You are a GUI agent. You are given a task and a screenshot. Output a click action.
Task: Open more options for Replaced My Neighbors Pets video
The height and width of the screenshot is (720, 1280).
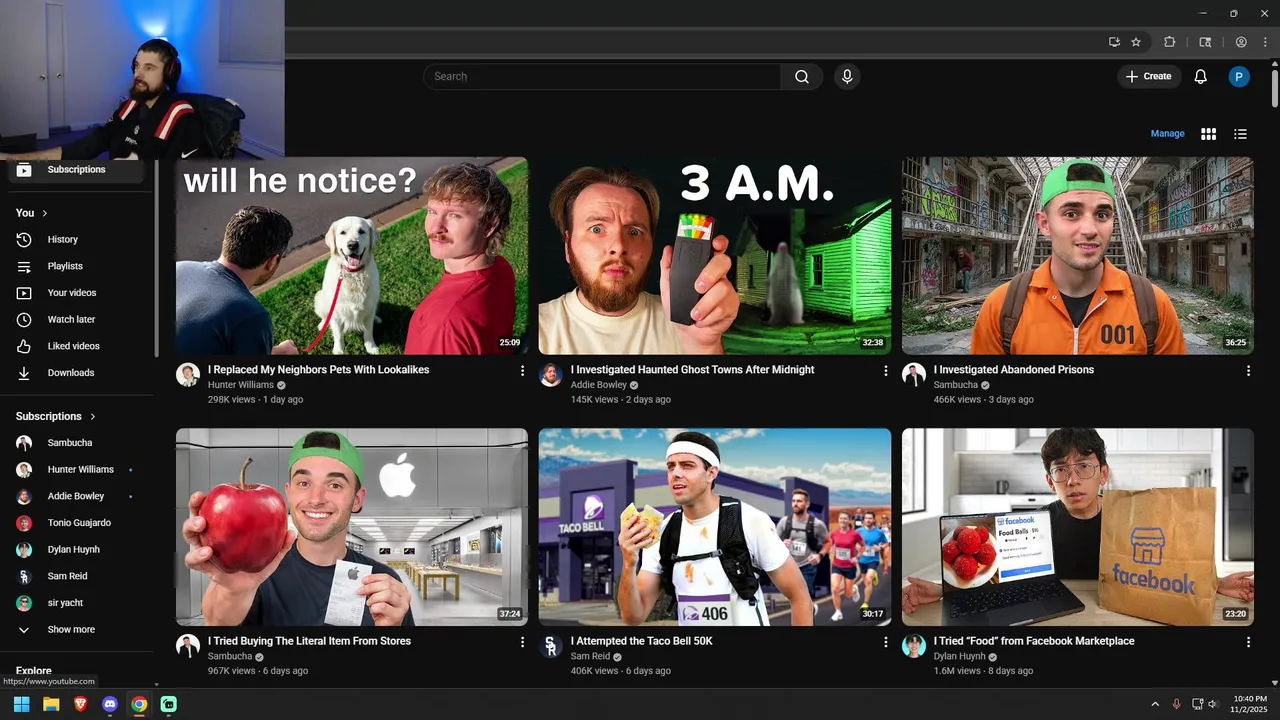(522, 371)
